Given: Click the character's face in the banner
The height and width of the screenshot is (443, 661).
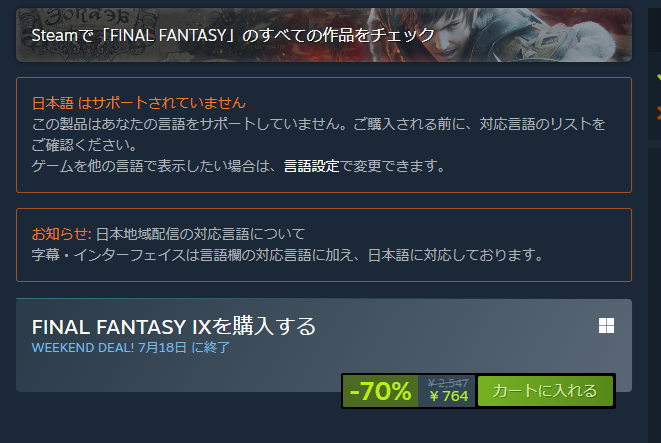Looking at the screenshot, I should [449, 32].
